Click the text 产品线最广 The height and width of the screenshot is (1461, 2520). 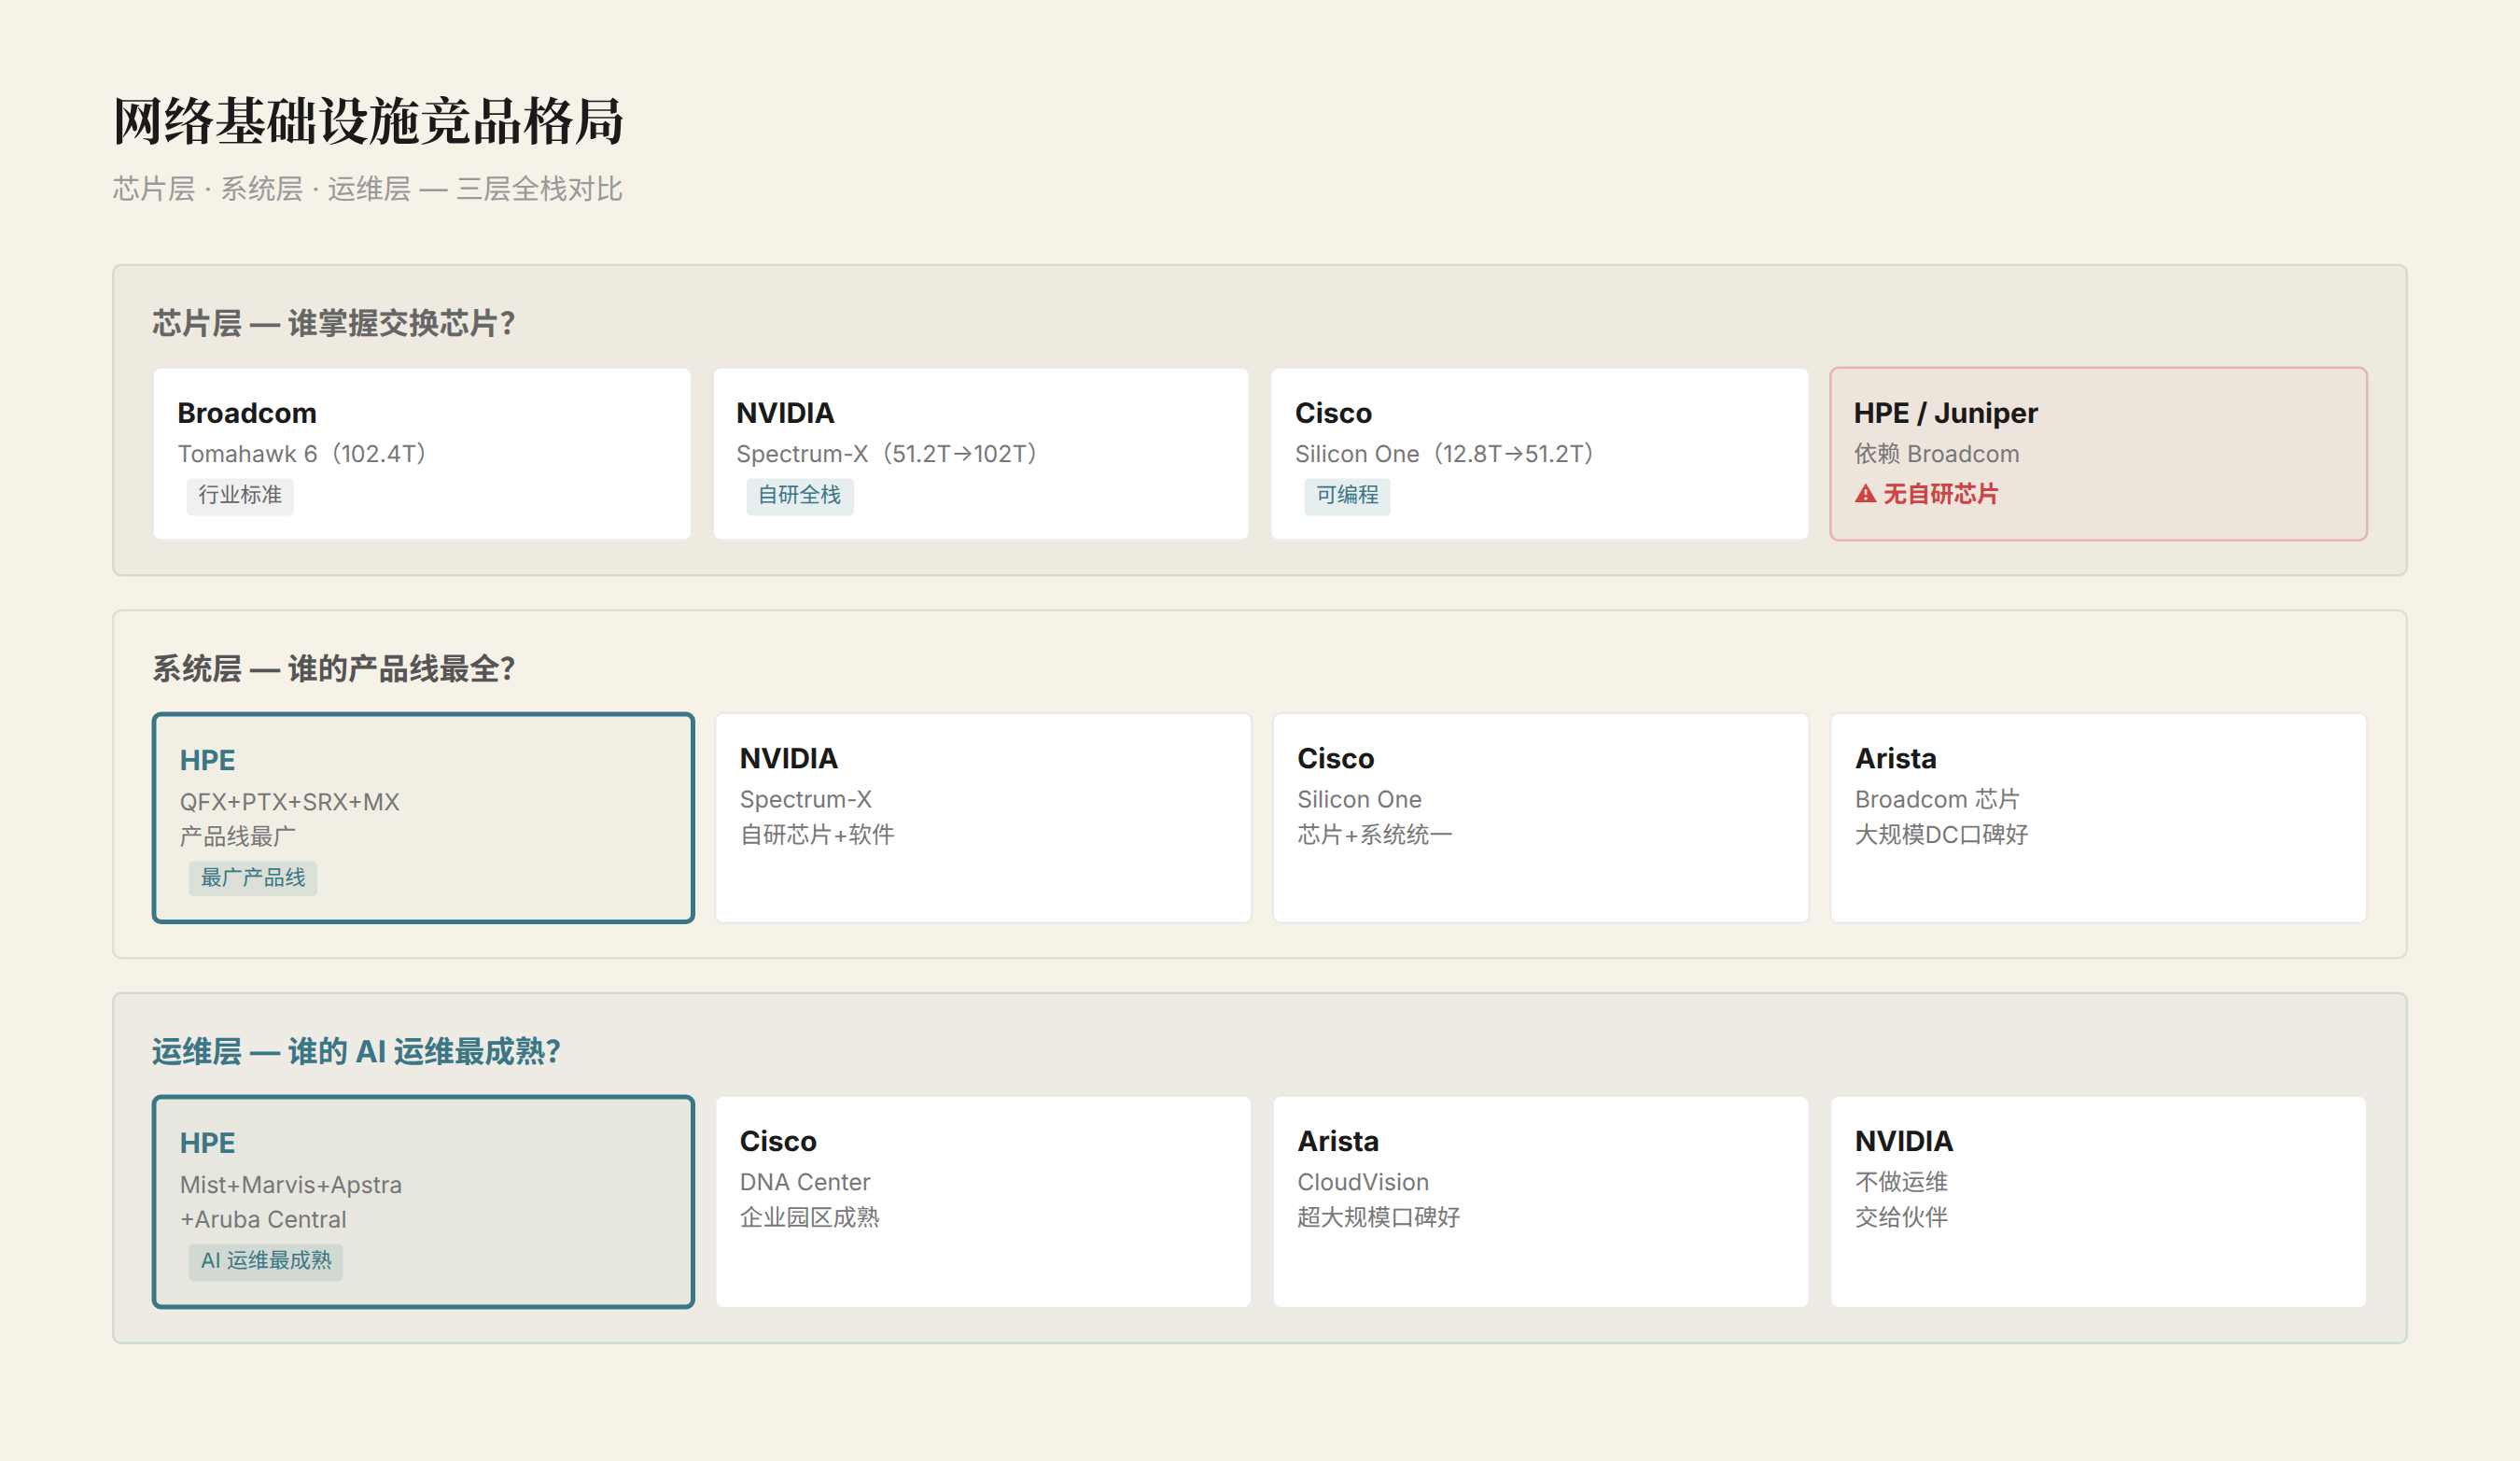pyautogui.click(x=237, y=836)
